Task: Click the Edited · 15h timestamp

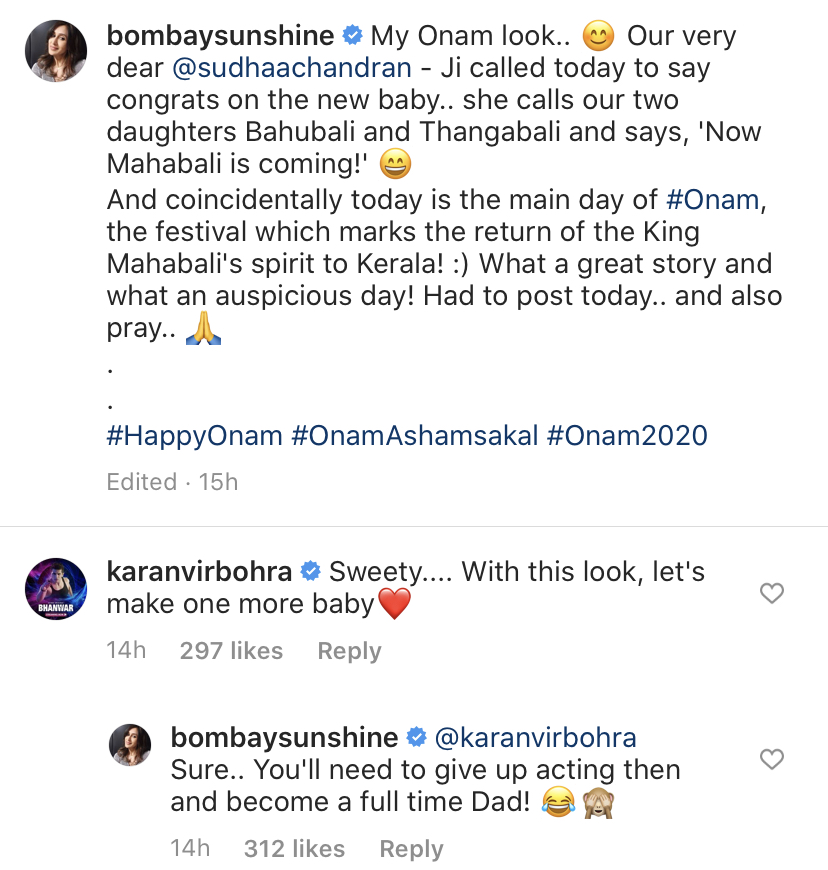Action: tap(172, 482)
